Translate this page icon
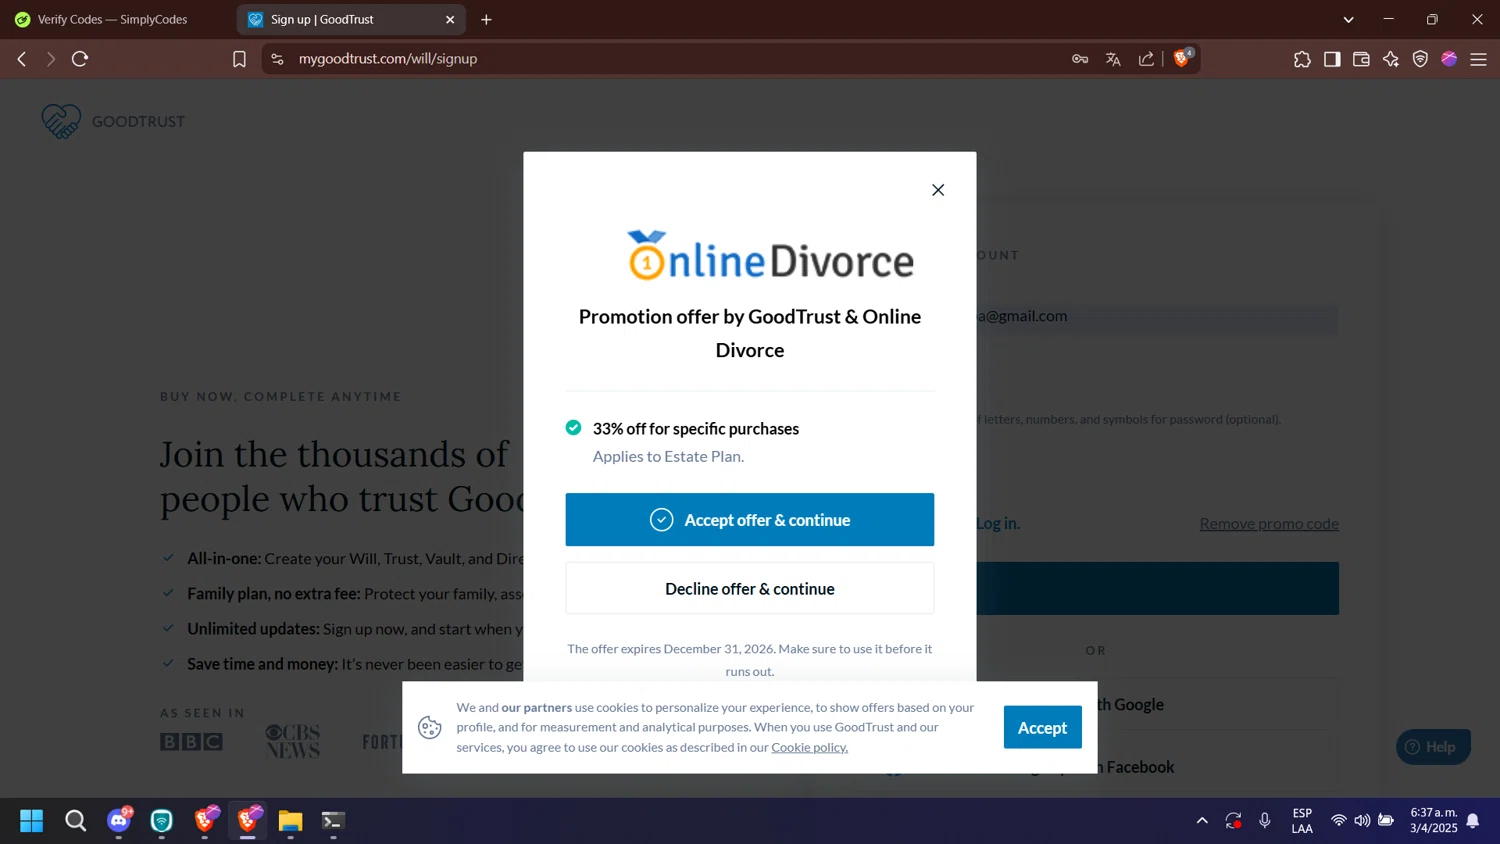This screenshot has width=1500, height=844. click(1113, 59)
